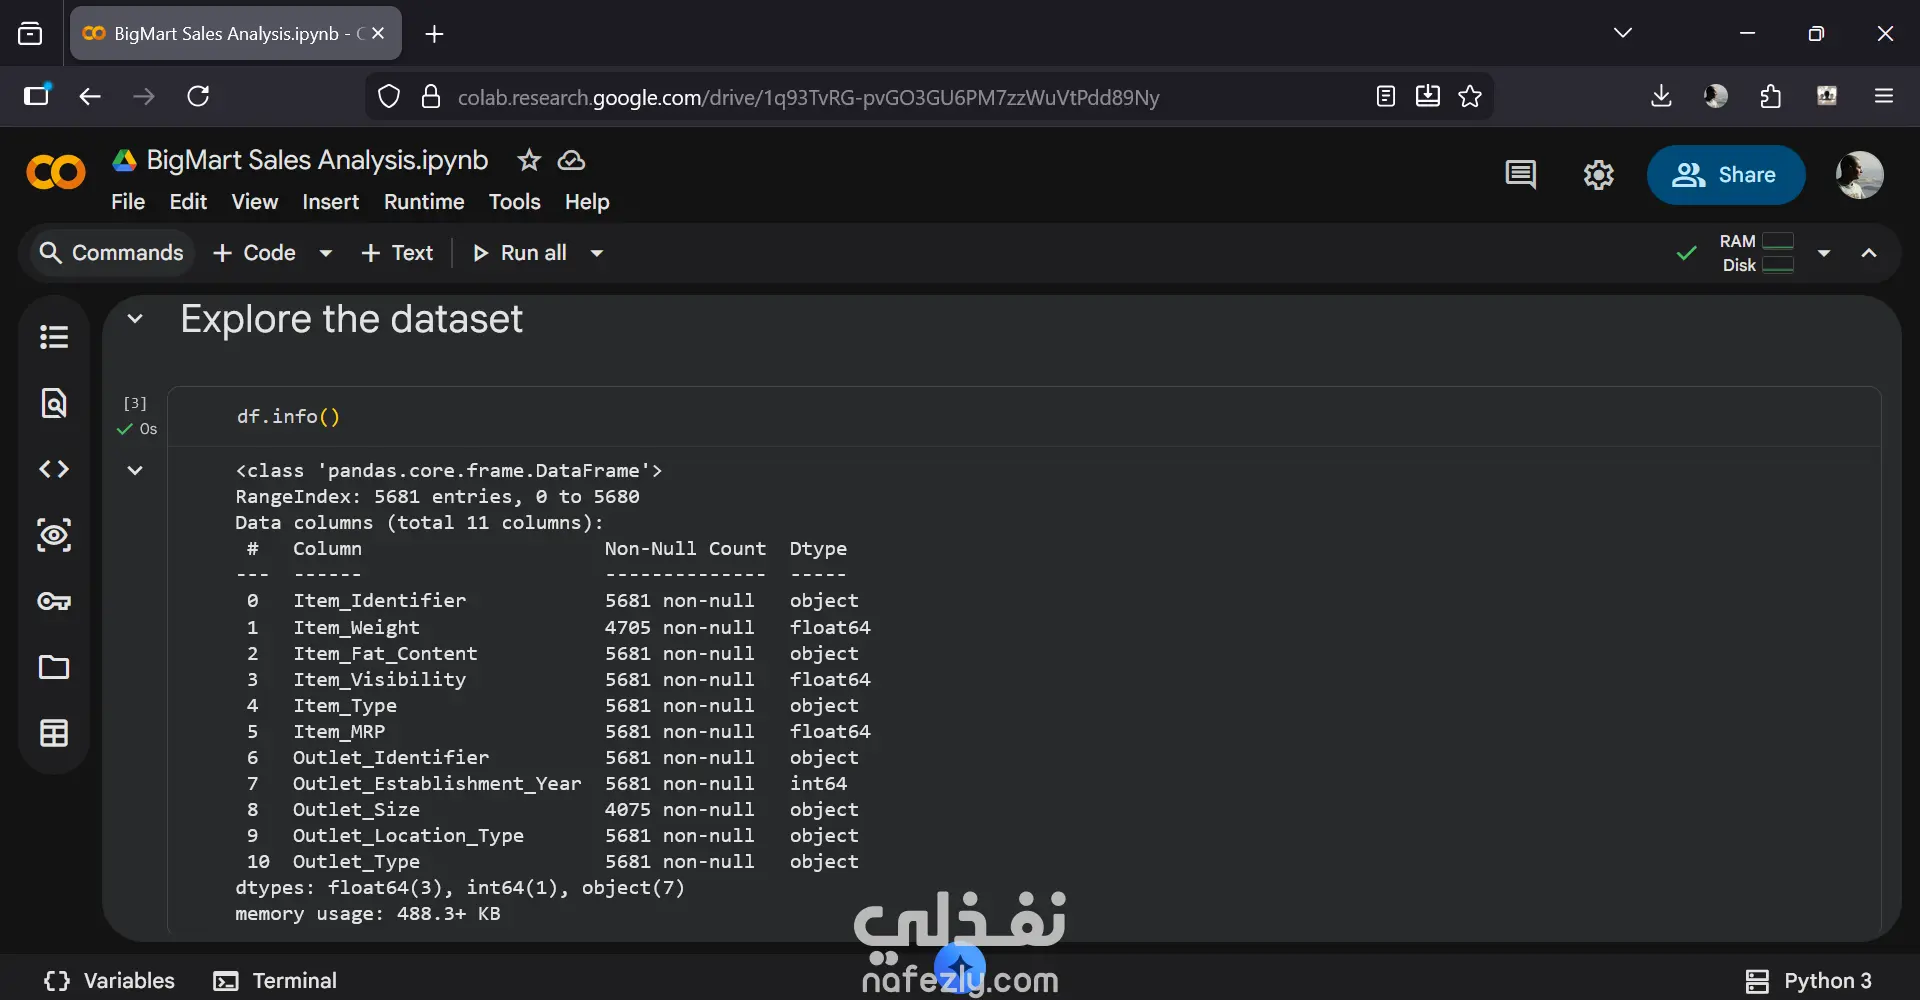Open the Runtime menu
This screenshot has width=1920, height=1000.
(424, 202)
